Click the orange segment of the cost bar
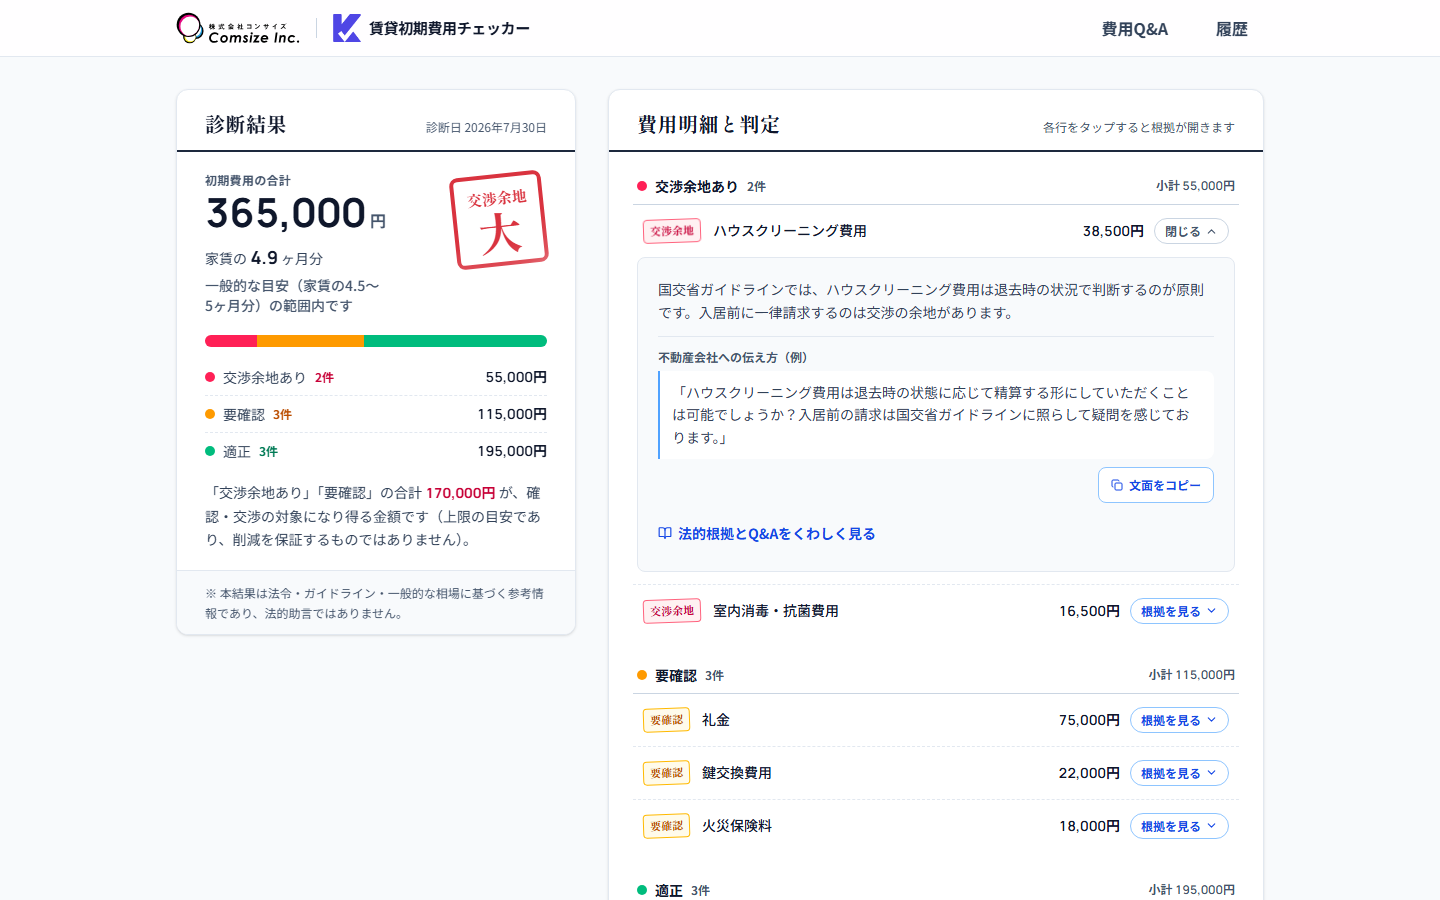Screen dimensions: 1440x900 click(310, 341)
